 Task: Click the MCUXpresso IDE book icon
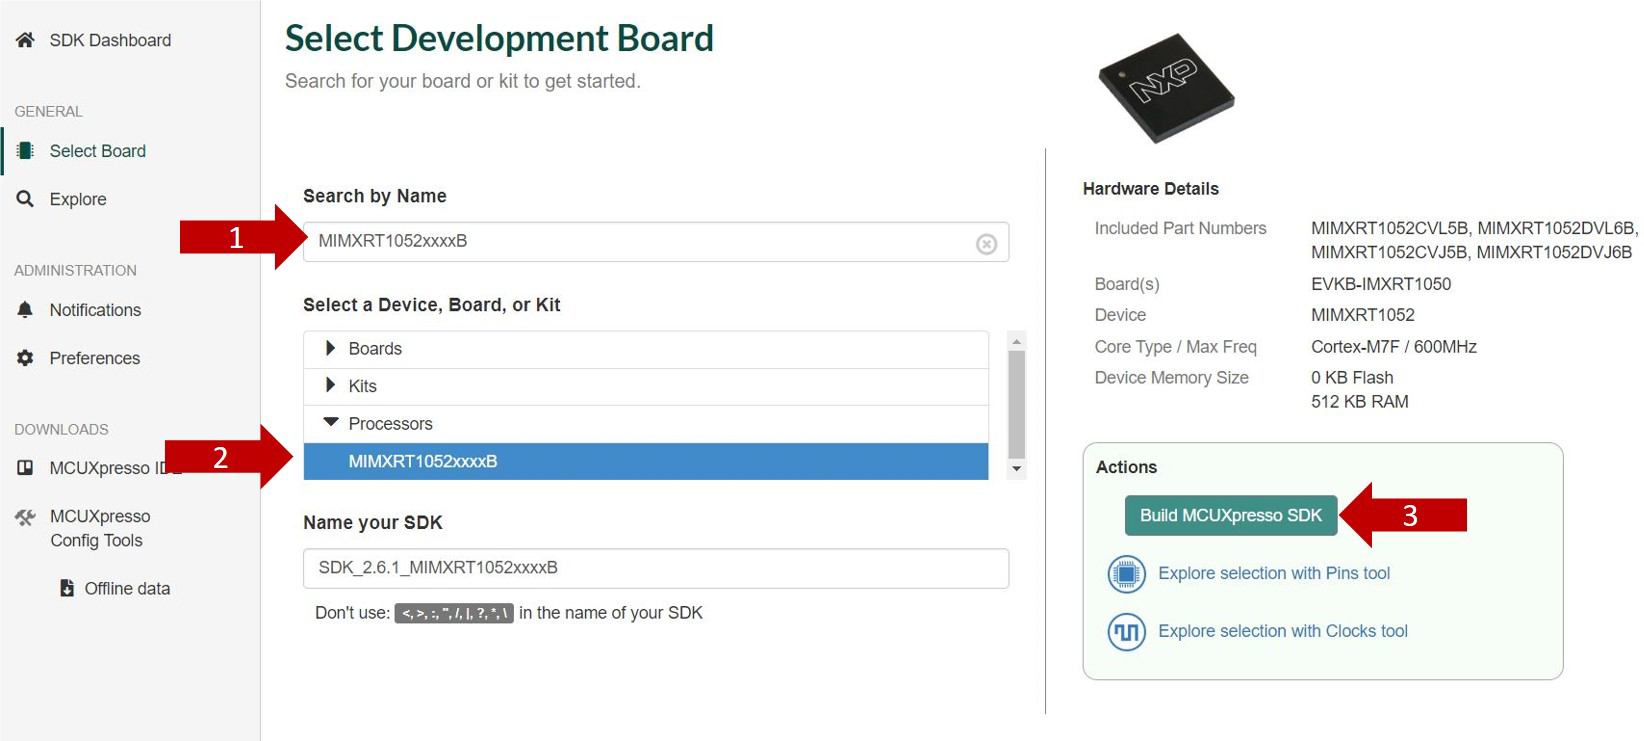click(x=25, y=468)
